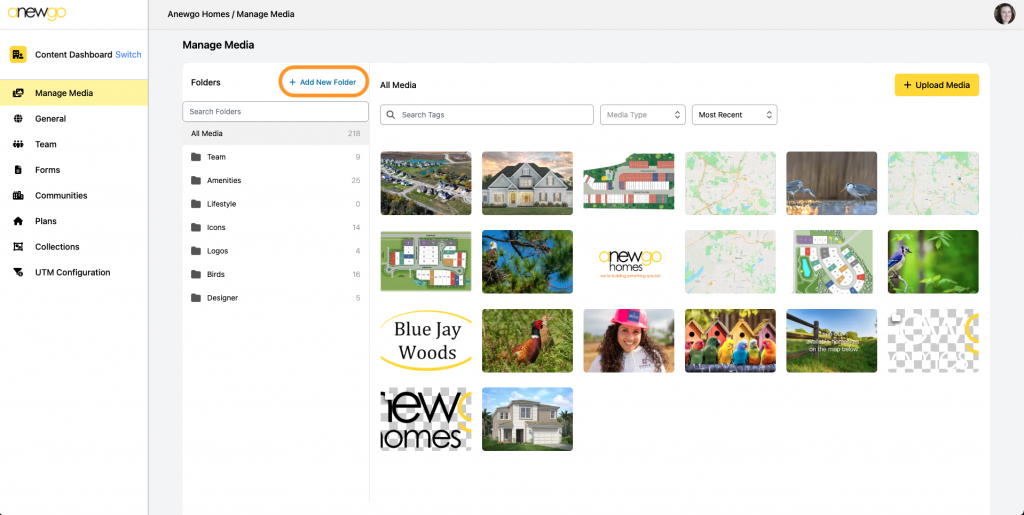The height and width of the screenshot is (515, 1024).
Task: Click the Collections icon in sidebar
Action: 18,247
